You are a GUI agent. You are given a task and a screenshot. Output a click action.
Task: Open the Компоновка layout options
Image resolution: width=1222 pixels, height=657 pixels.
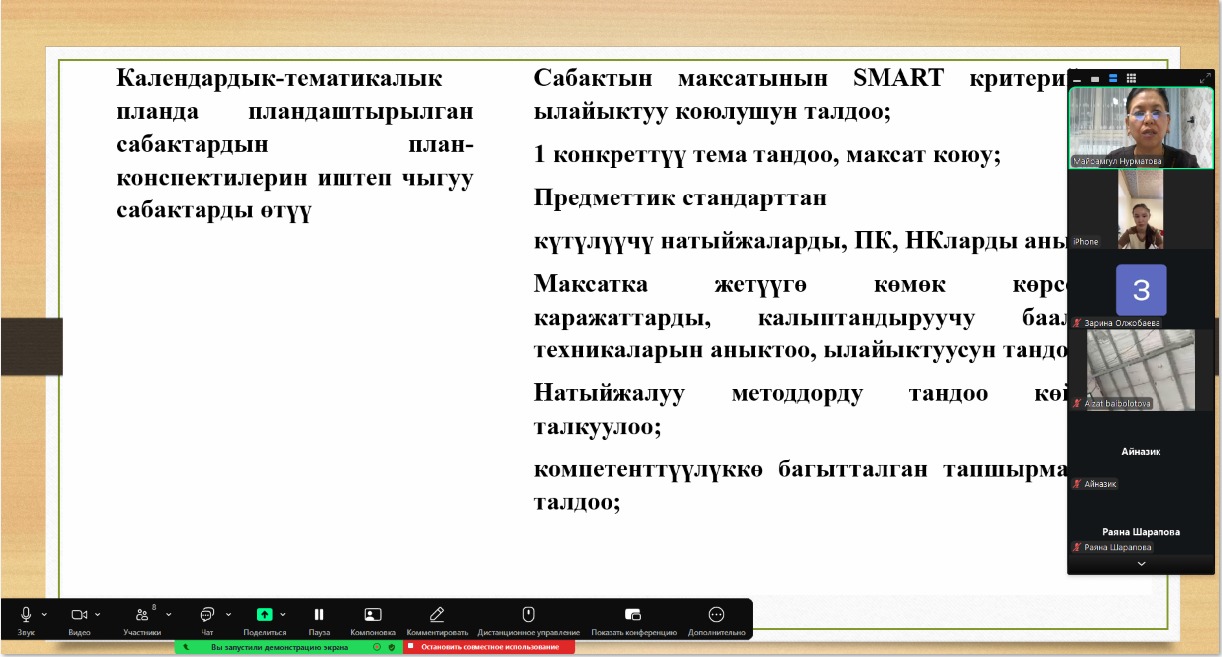(372, 615)
